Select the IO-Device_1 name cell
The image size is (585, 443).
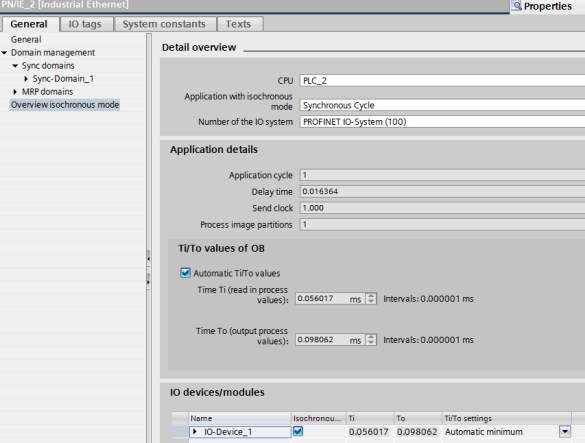click(x=240, y=432)
